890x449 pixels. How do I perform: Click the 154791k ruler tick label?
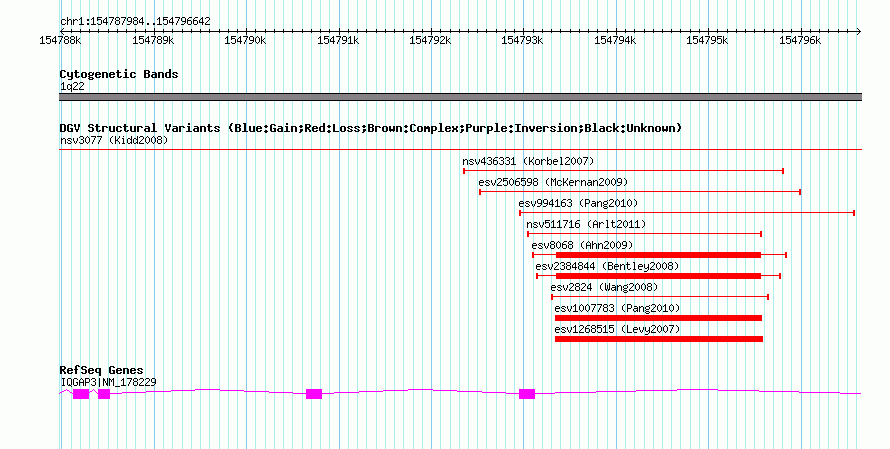pos(338,41)
